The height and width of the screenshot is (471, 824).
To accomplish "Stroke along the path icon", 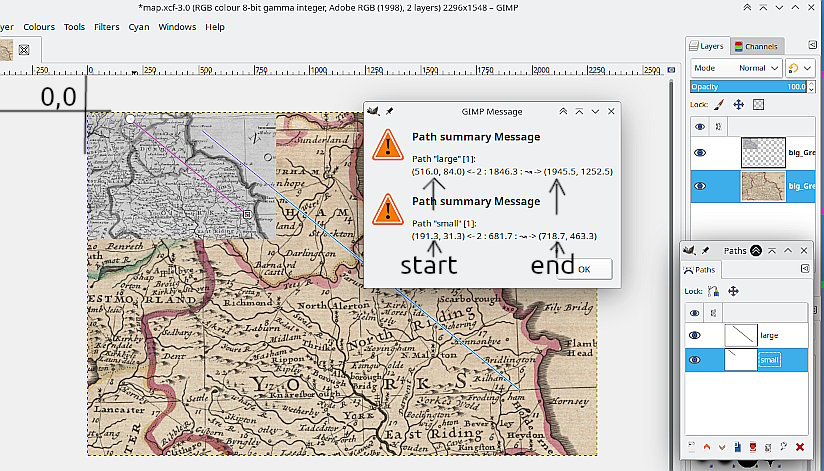I will coord(784,447).
